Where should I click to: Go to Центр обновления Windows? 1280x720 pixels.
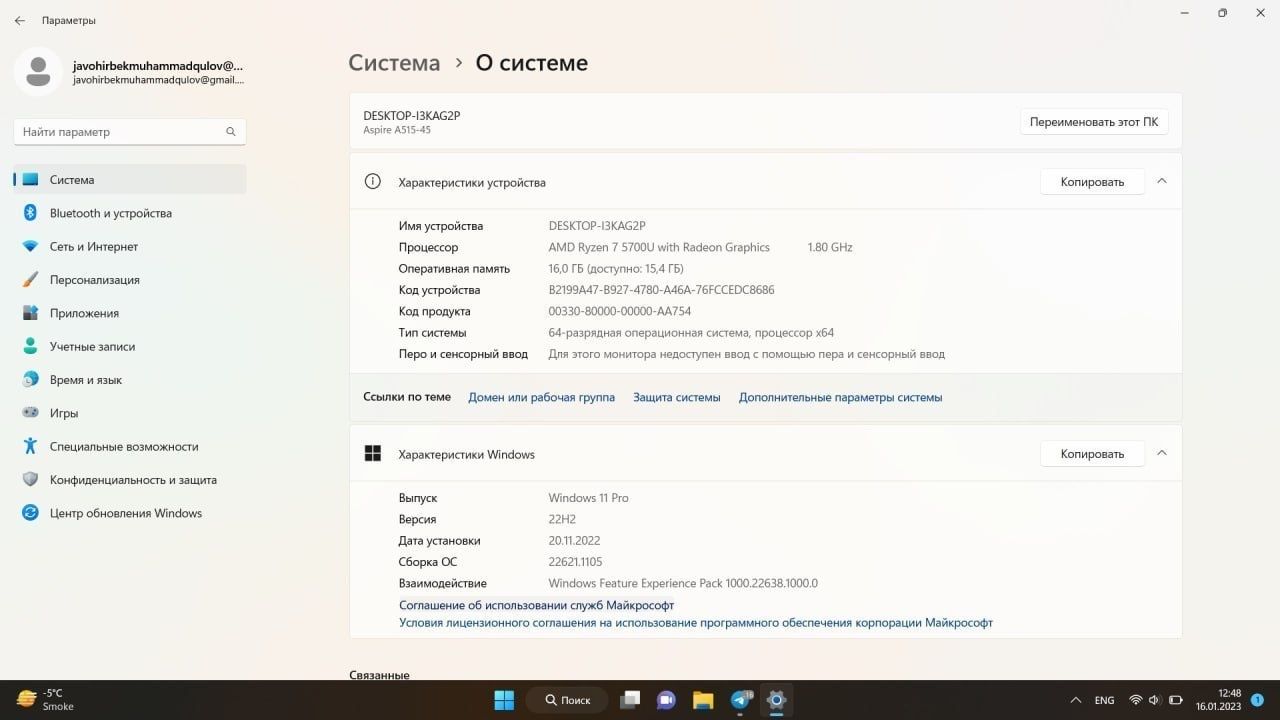(x=130, y=513)
